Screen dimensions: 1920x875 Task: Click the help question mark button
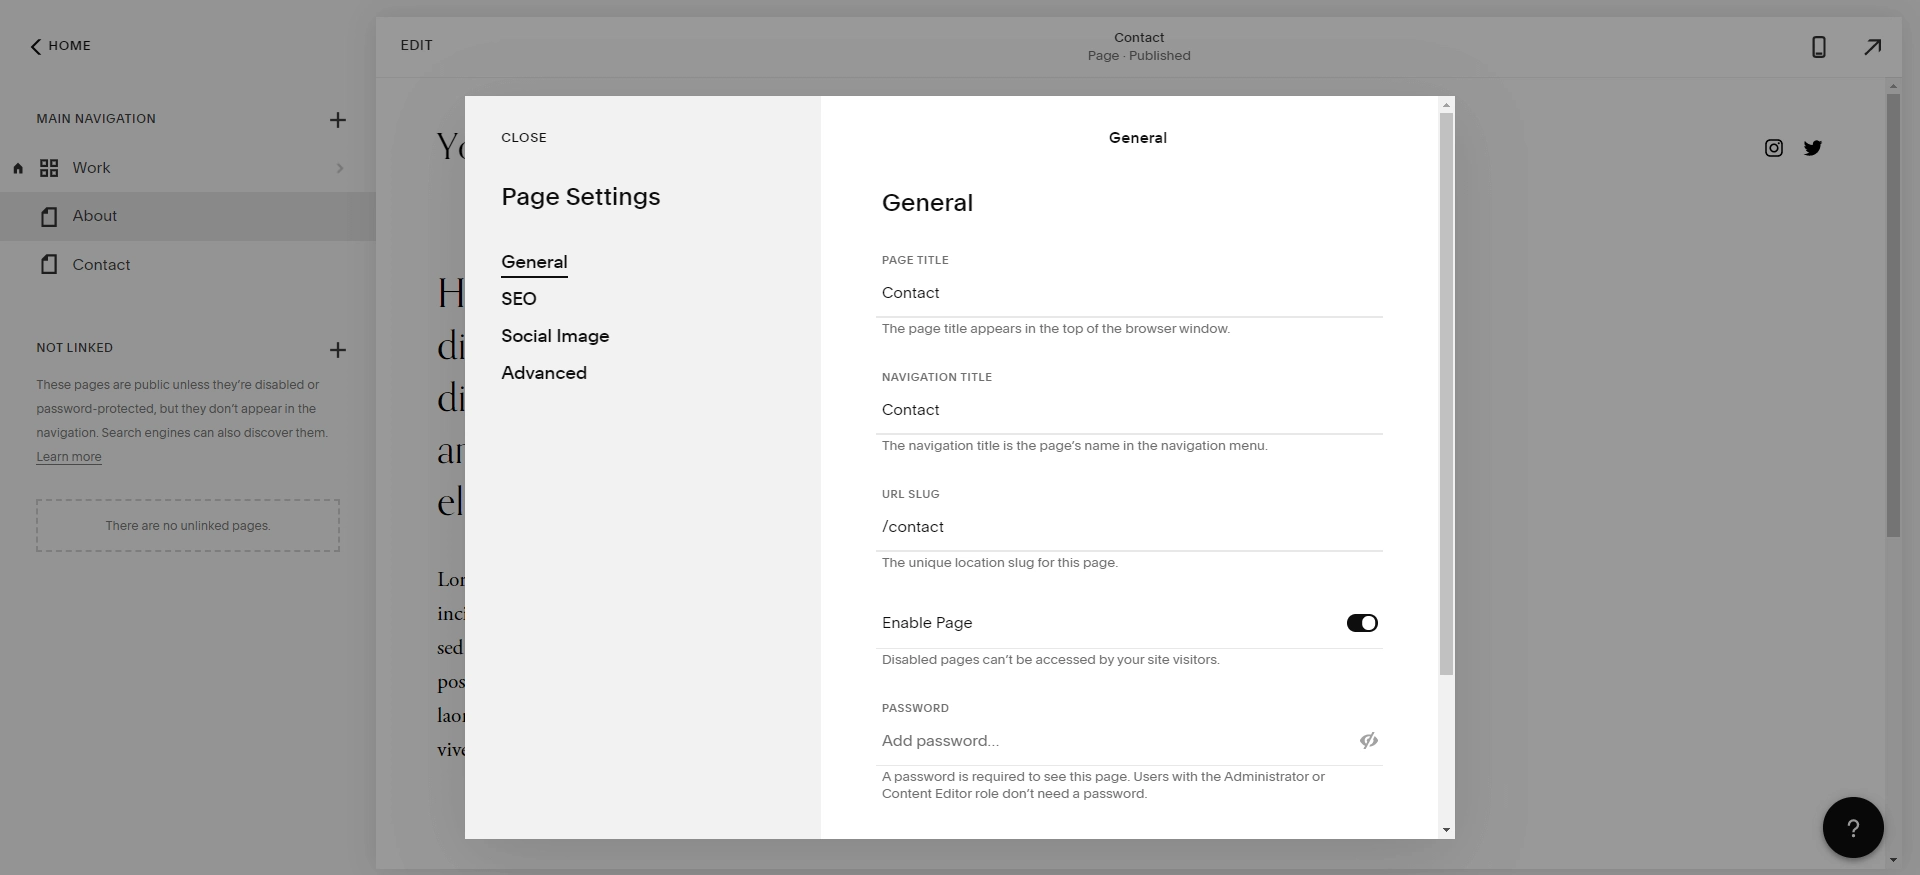tap(1853, 827)
